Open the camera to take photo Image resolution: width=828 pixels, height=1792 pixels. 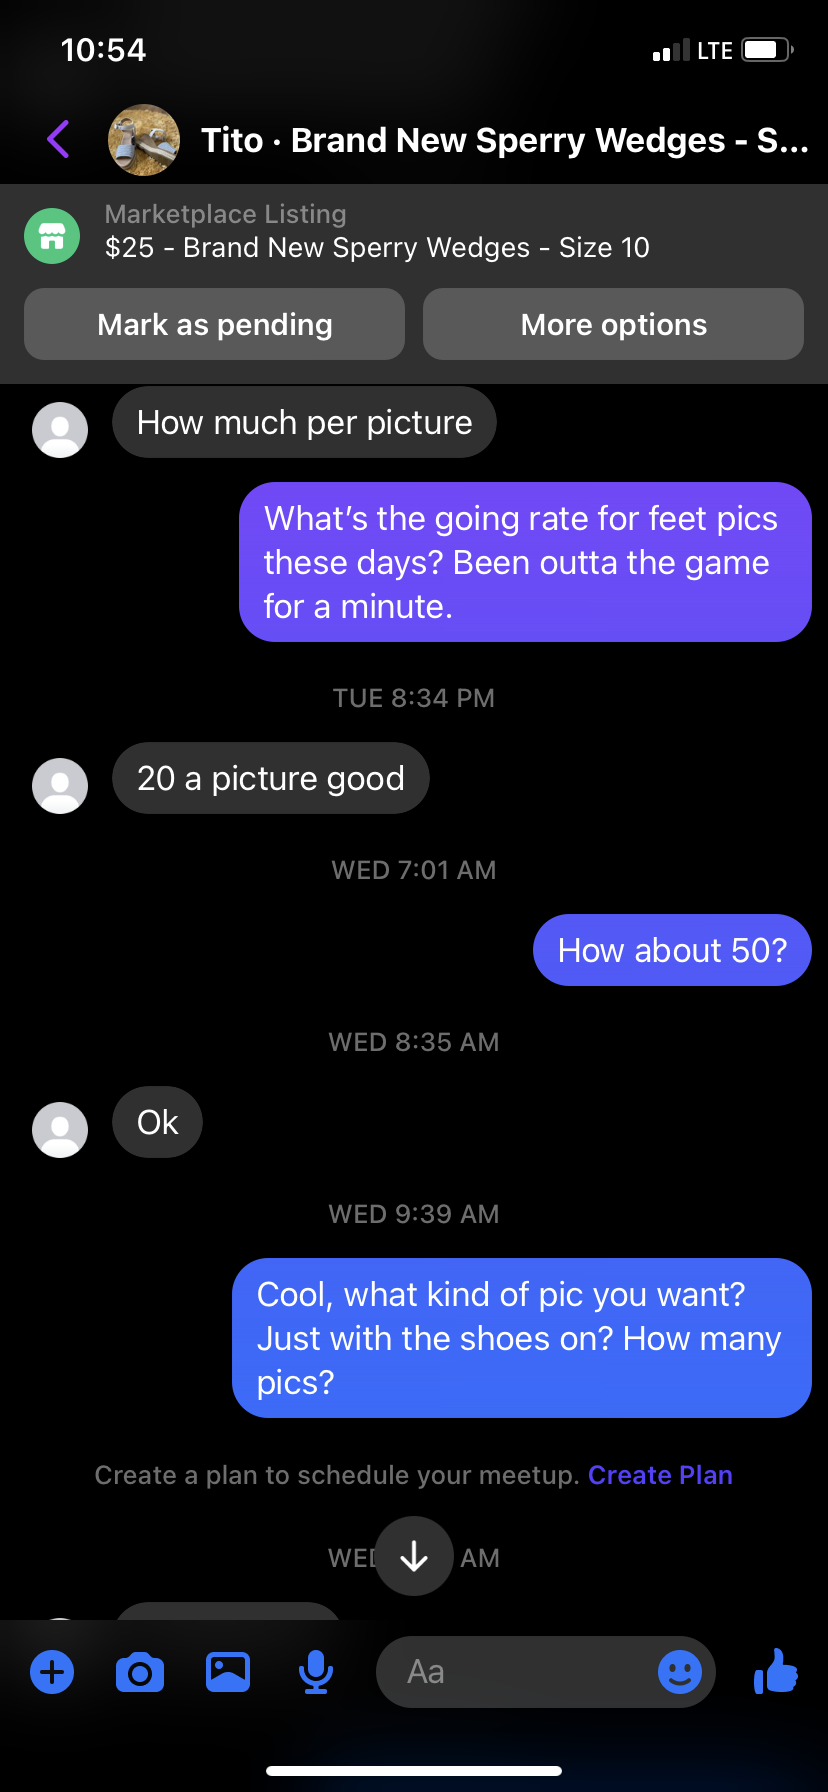(x=140, y=1672)
